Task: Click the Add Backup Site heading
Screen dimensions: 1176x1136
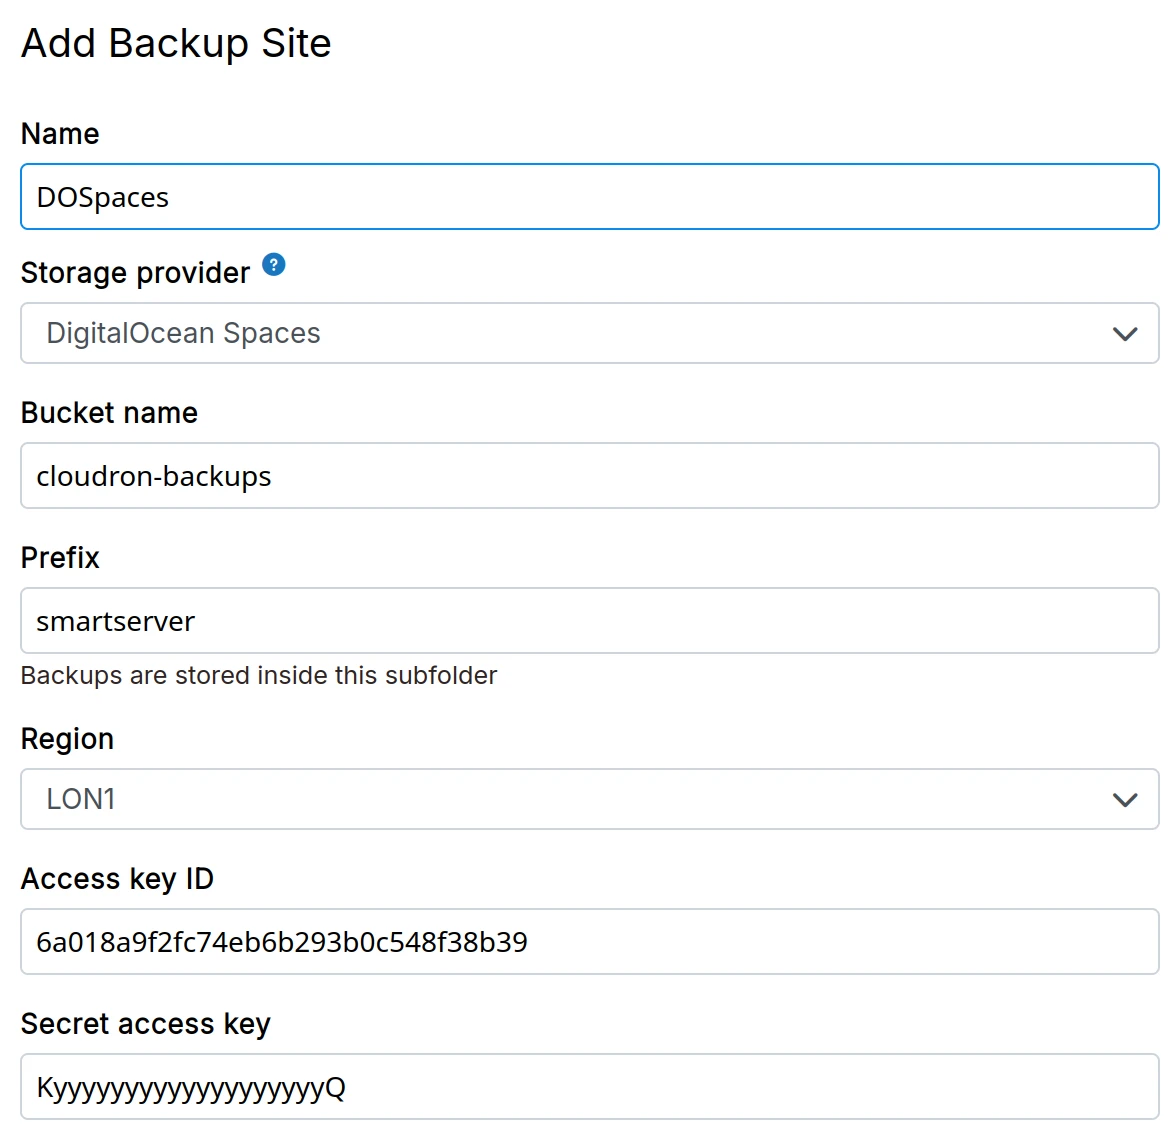Action: (176, 44)
